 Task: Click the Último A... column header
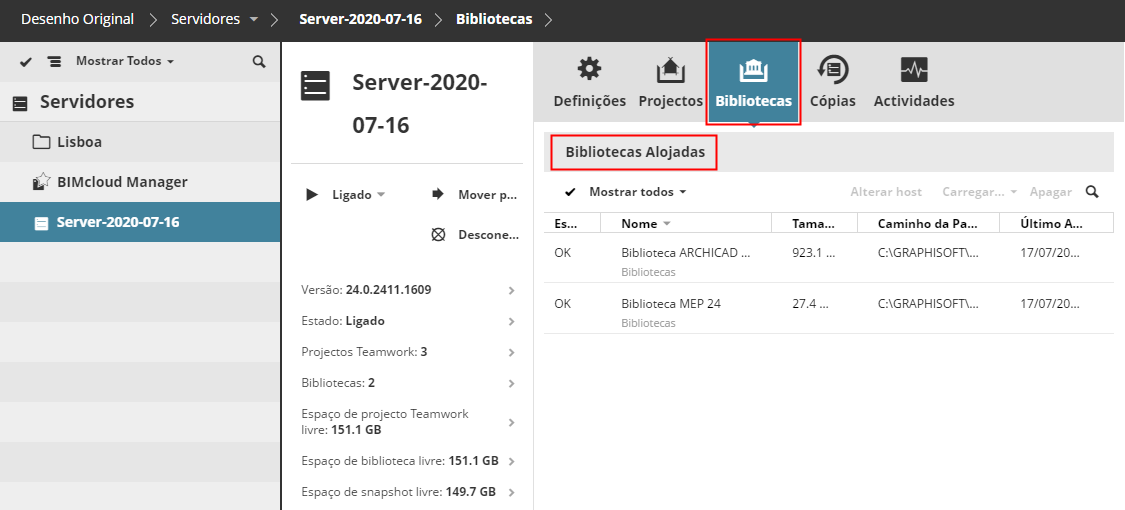[1056, 224]
